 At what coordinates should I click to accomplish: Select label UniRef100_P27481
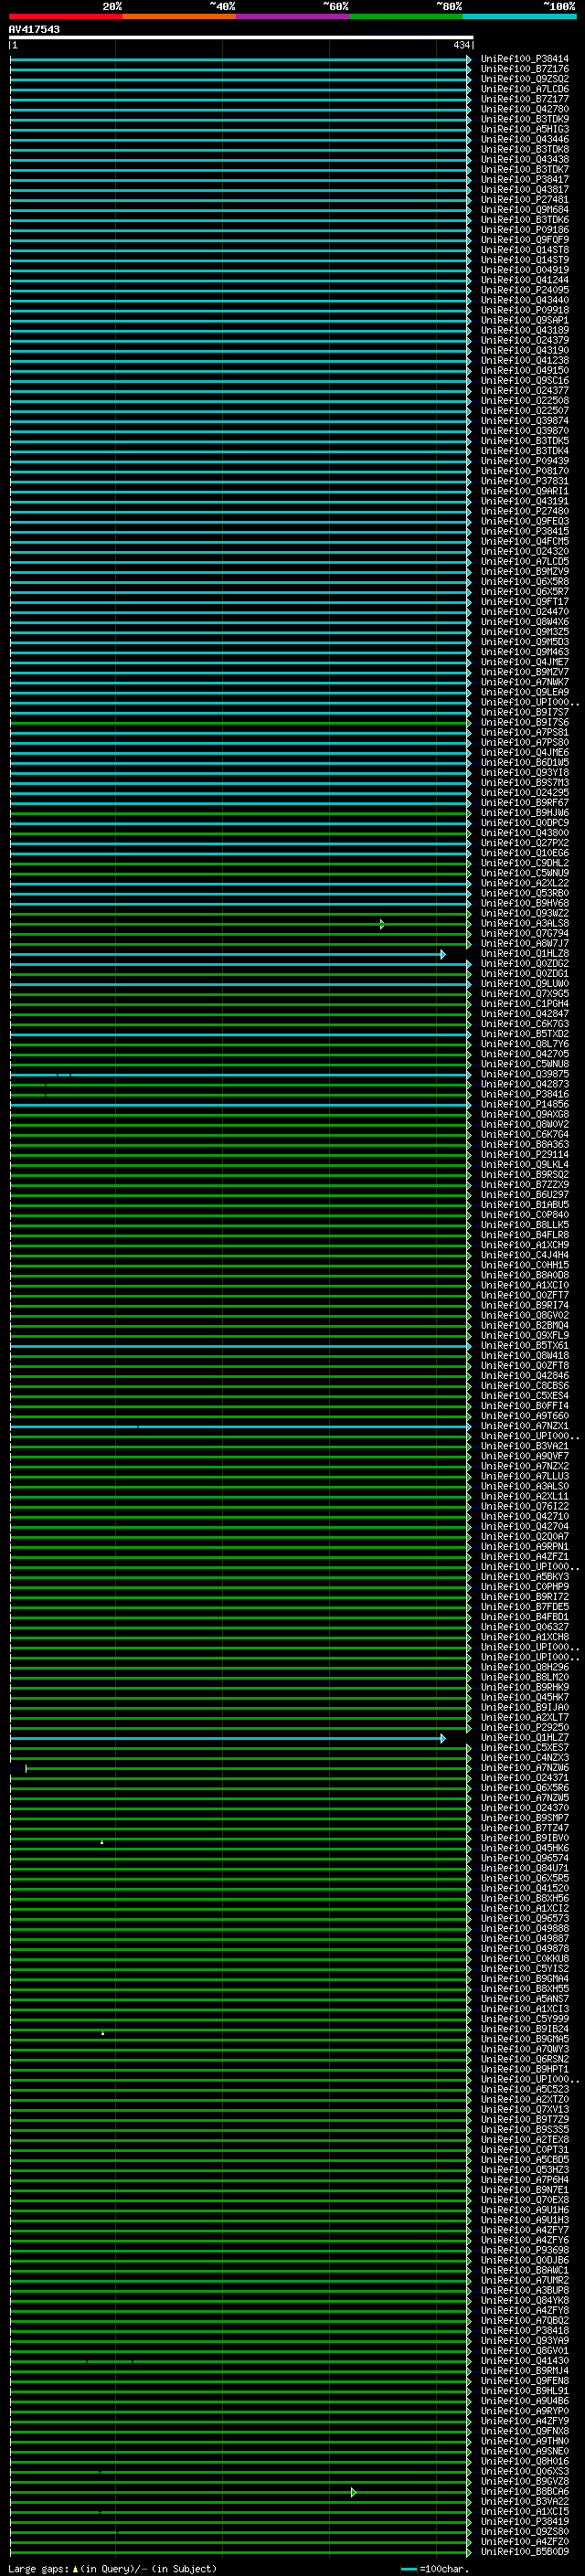coord(525,200)
